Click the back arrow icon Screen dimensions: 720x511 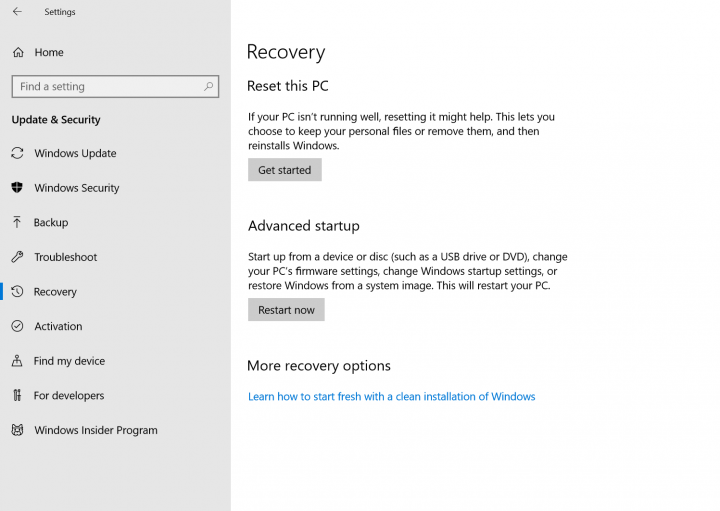(17, 11)
